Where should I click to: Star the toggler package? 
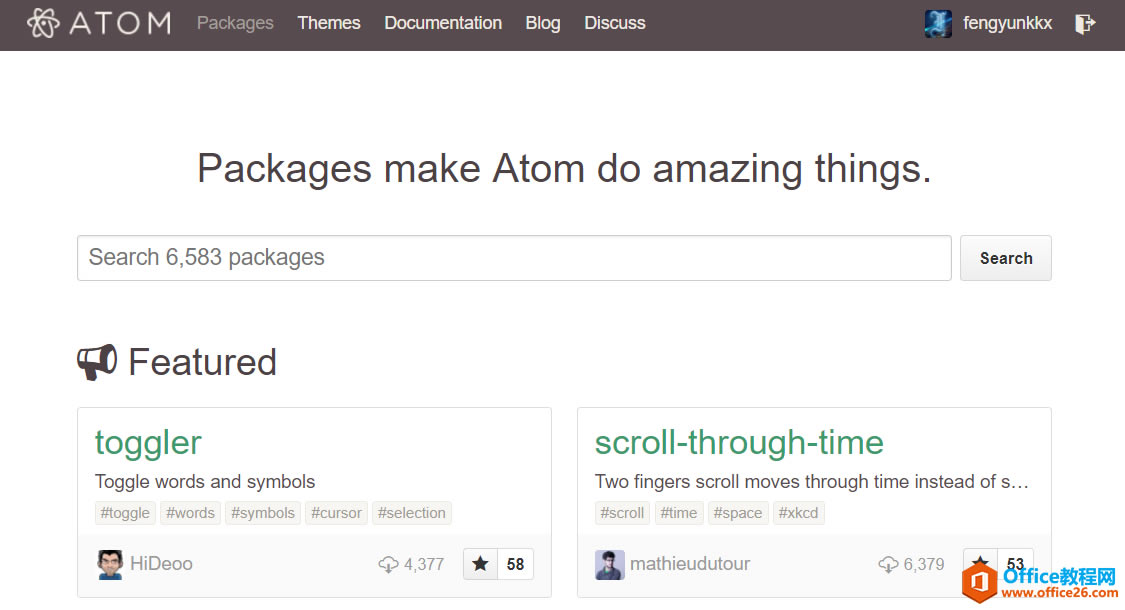(x=480, y=564)
